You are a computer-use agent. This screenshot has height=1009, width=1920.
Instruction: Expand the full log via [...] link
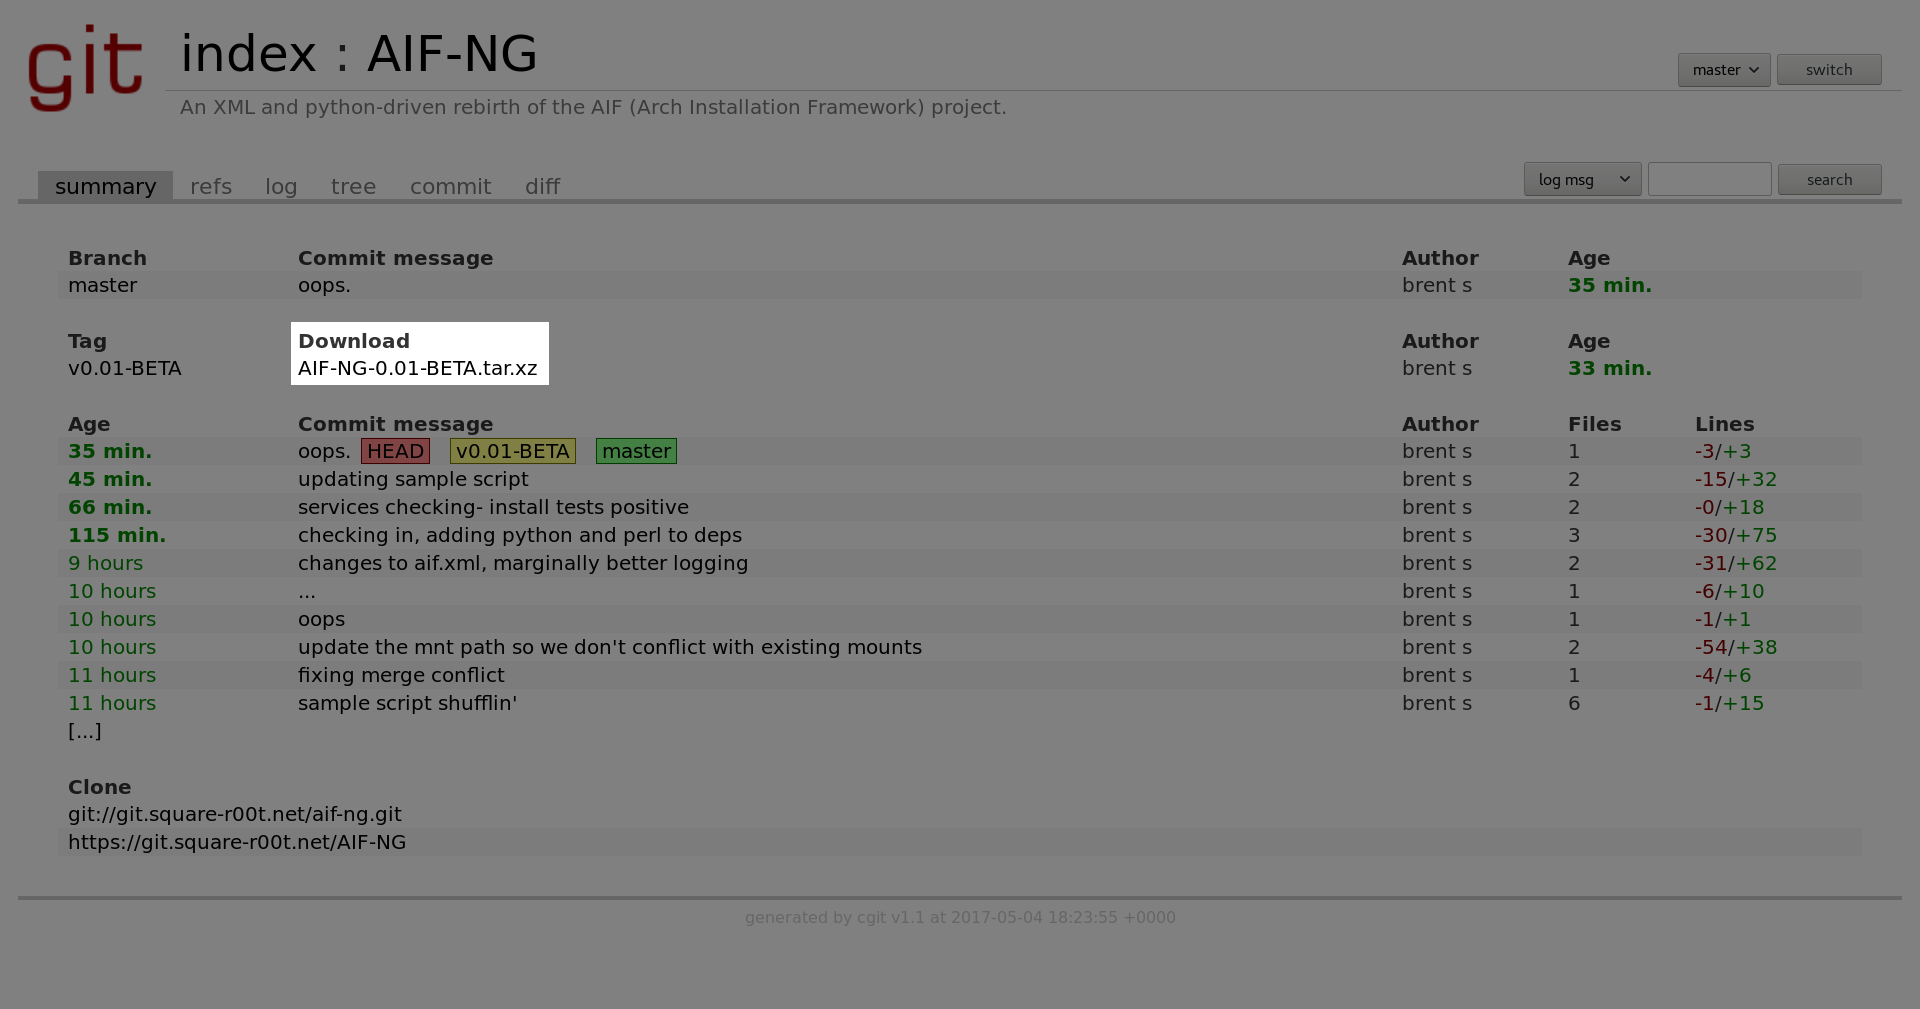[x=85, y=732]
